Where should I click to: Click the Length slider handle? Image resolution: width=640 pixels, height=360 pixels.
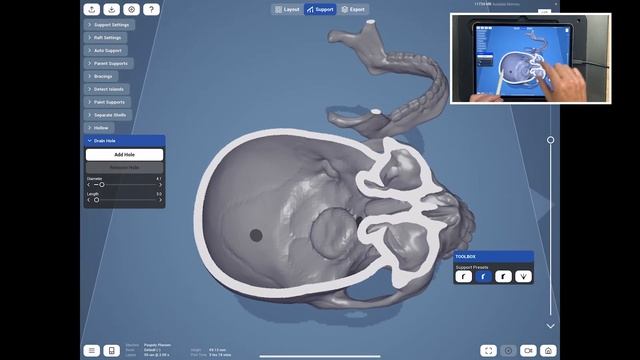96,200
